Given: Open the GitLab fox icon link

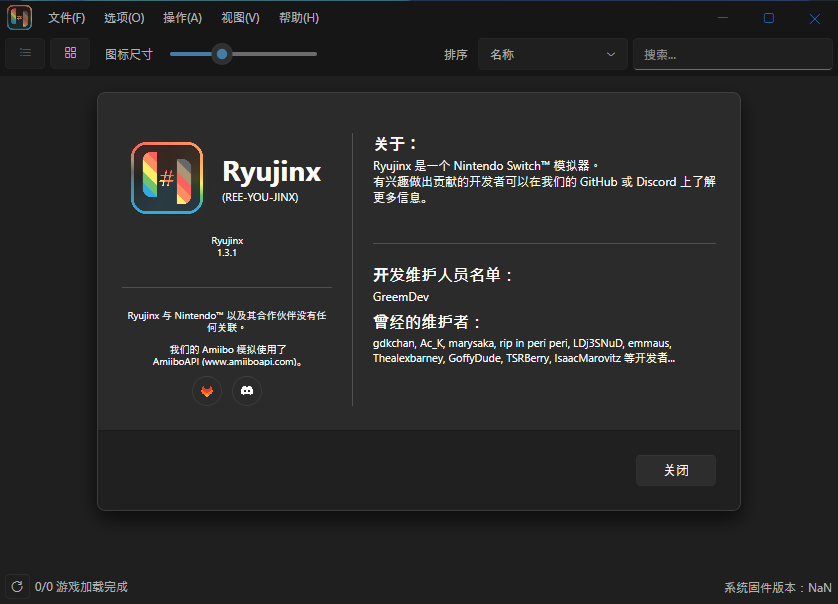Looking at the screenshot, I should (x=207, y=391).
